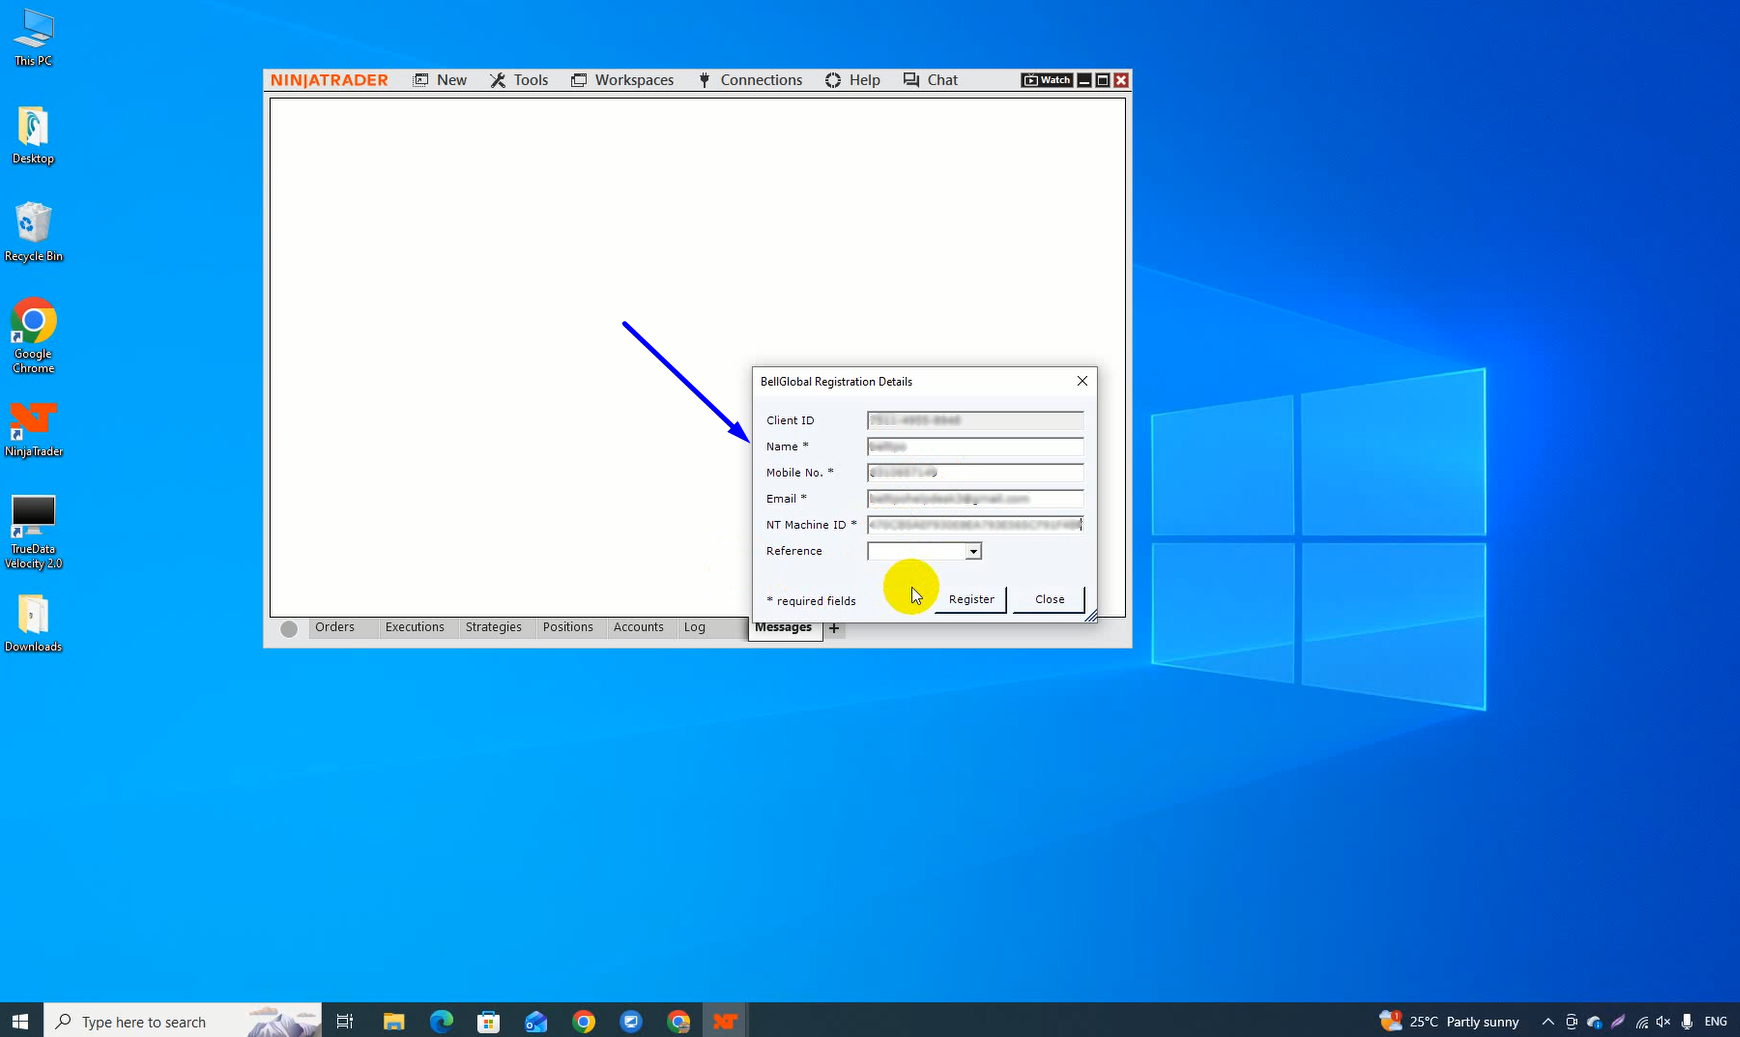Click the NinjaTrader taskbar icon
1740x1037 pixels.
(725, 1021)
